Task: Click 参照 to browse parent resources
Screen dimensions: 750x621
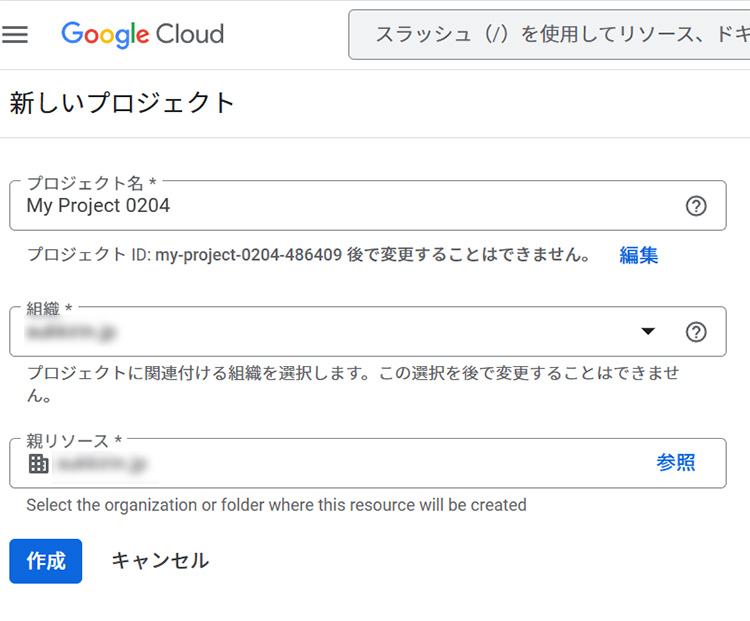Action: point(676,462)
